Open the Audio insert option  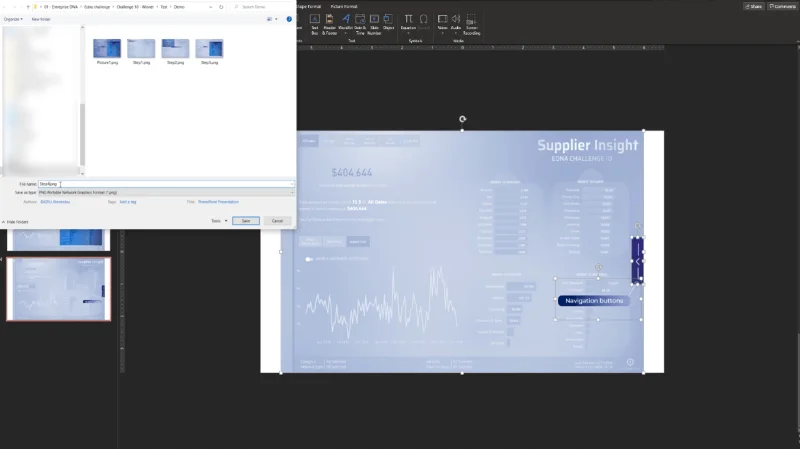click(x=456, y=23)
